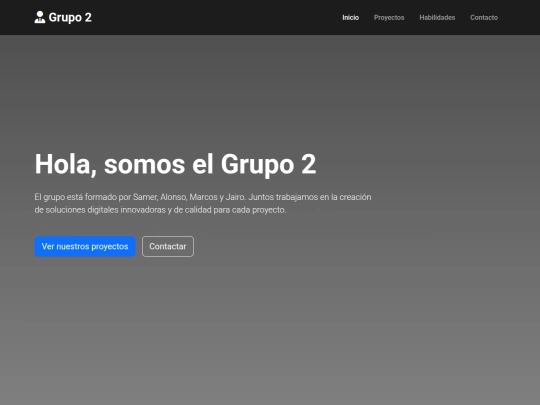540x405 pixels.
Task: Click the empty dark navbar area between logo and links
Action: 217,17
